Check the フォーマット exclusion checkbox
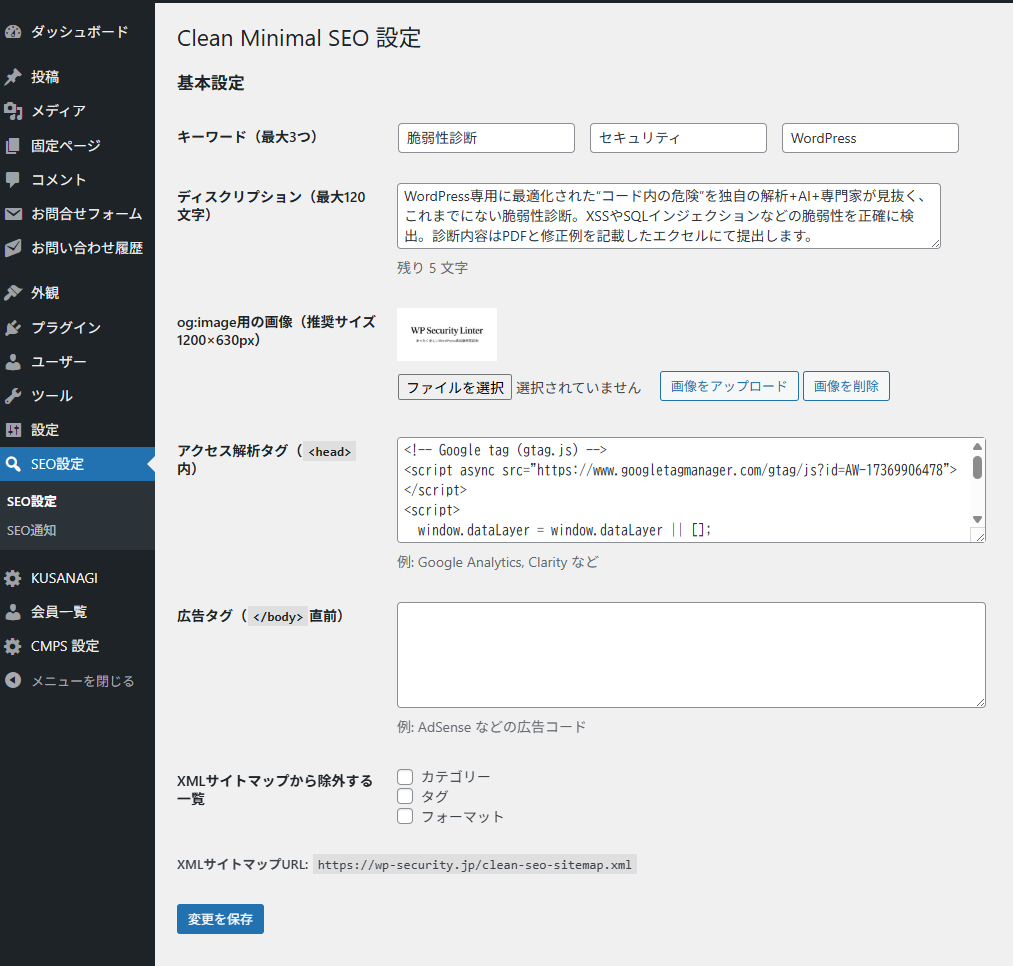Viewport: 1013px width, 966px height. pyautogui.click(x=405, y=816)
